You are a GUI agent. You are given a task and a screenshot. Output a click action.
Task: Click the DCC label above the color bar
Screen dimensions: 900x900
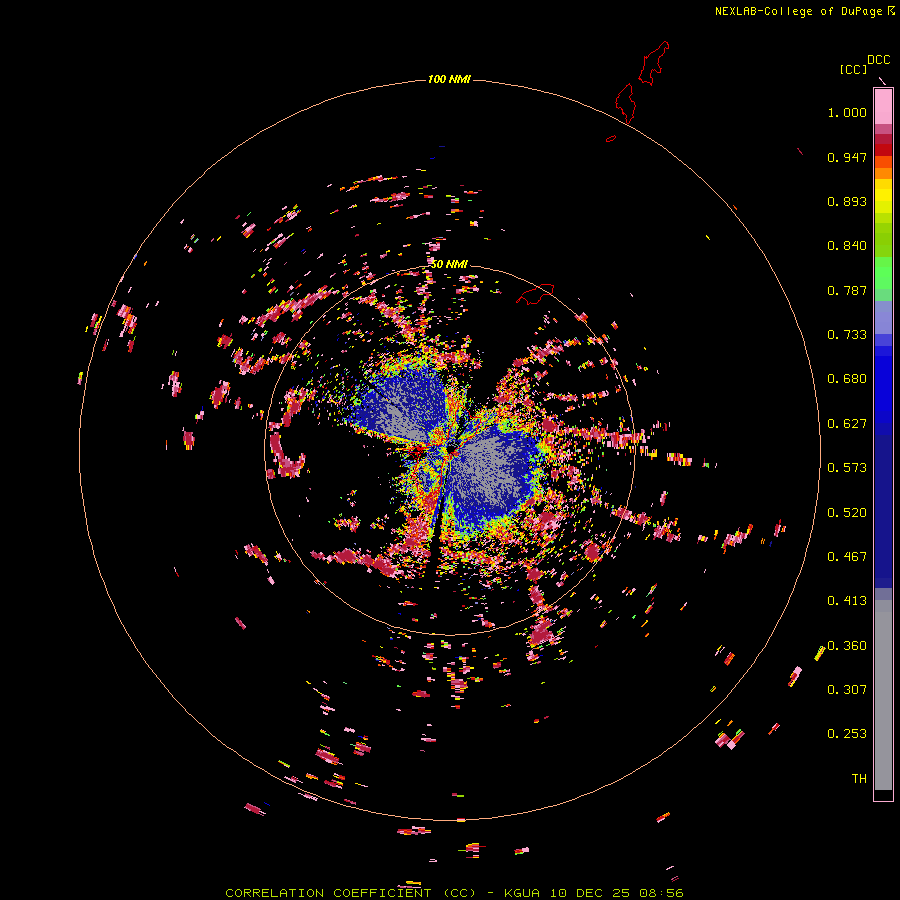[879, 60]
